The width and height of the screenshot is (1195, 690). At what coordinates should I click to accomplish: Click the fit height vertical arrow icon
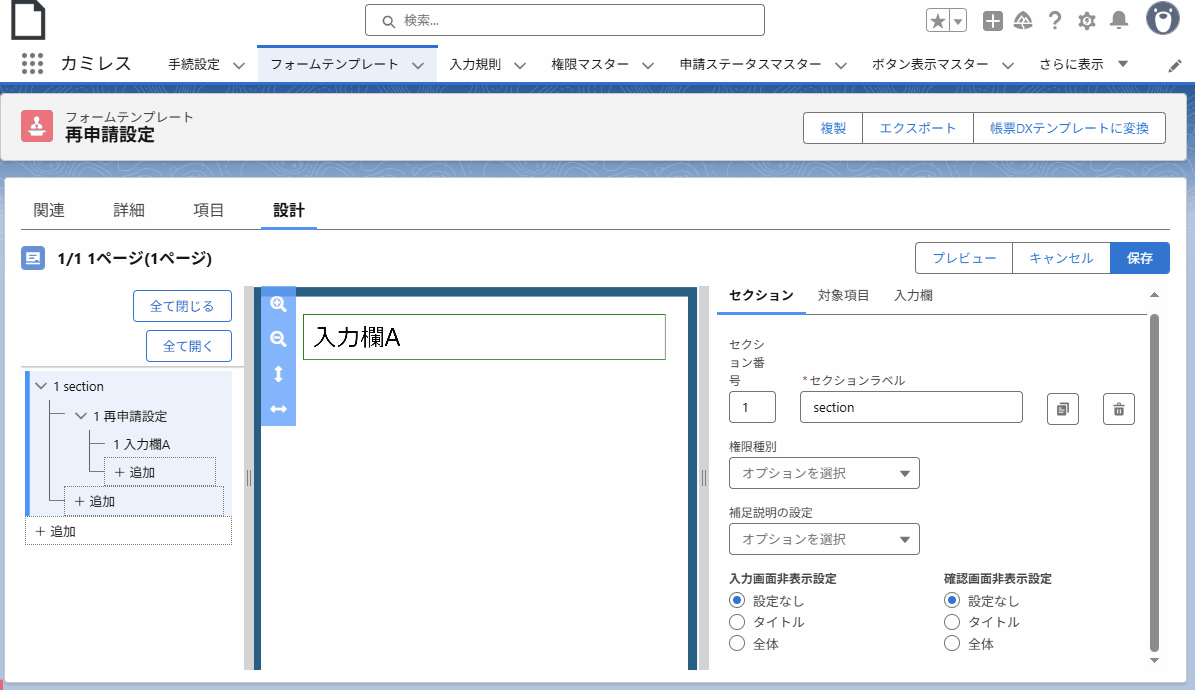coord(278,374)
